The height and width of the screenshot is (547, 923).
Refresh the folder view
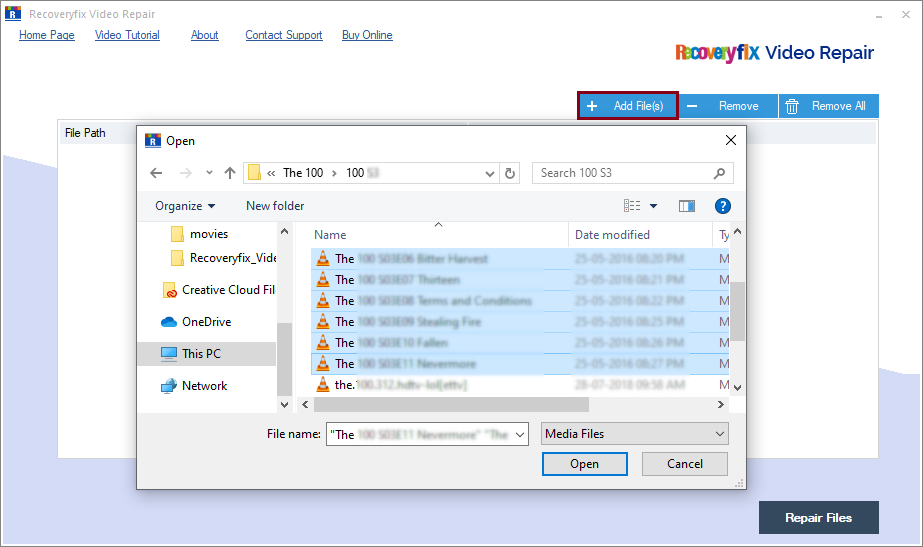coord(510,174)
